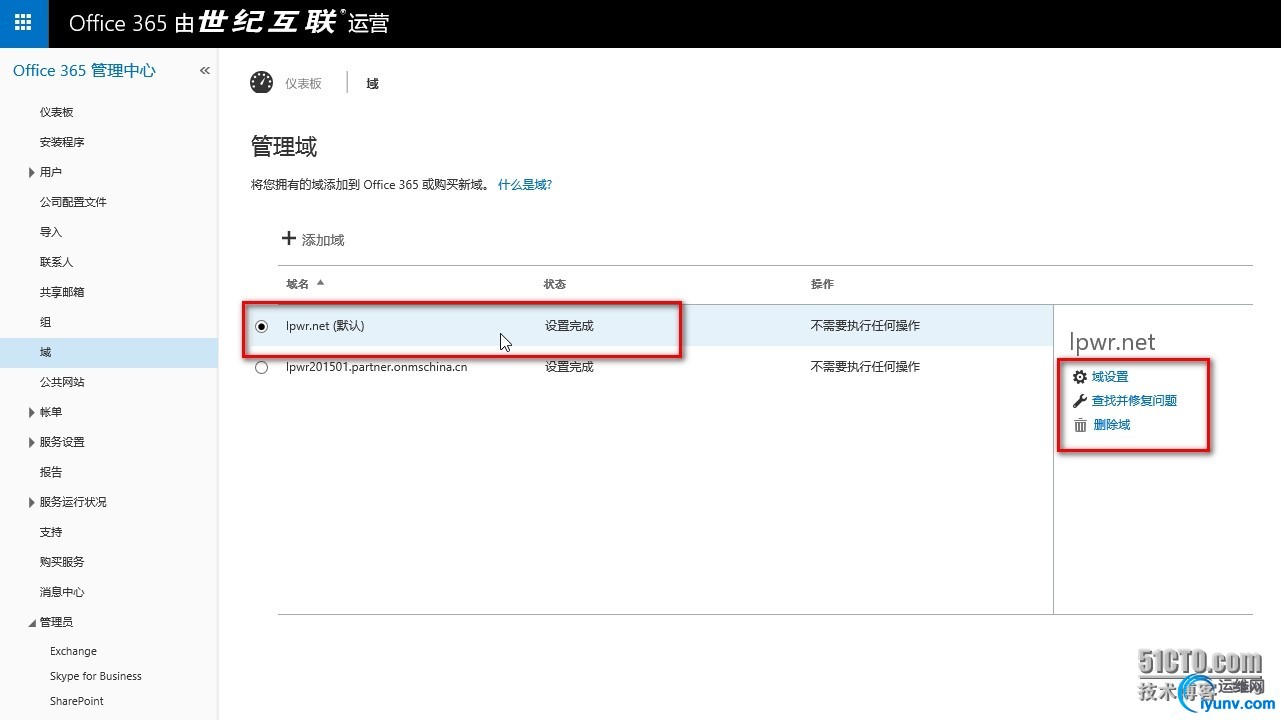This screenshot has width=1281, height=720.
Task: Open the 域设置 link
Action: coord(1110,377)
